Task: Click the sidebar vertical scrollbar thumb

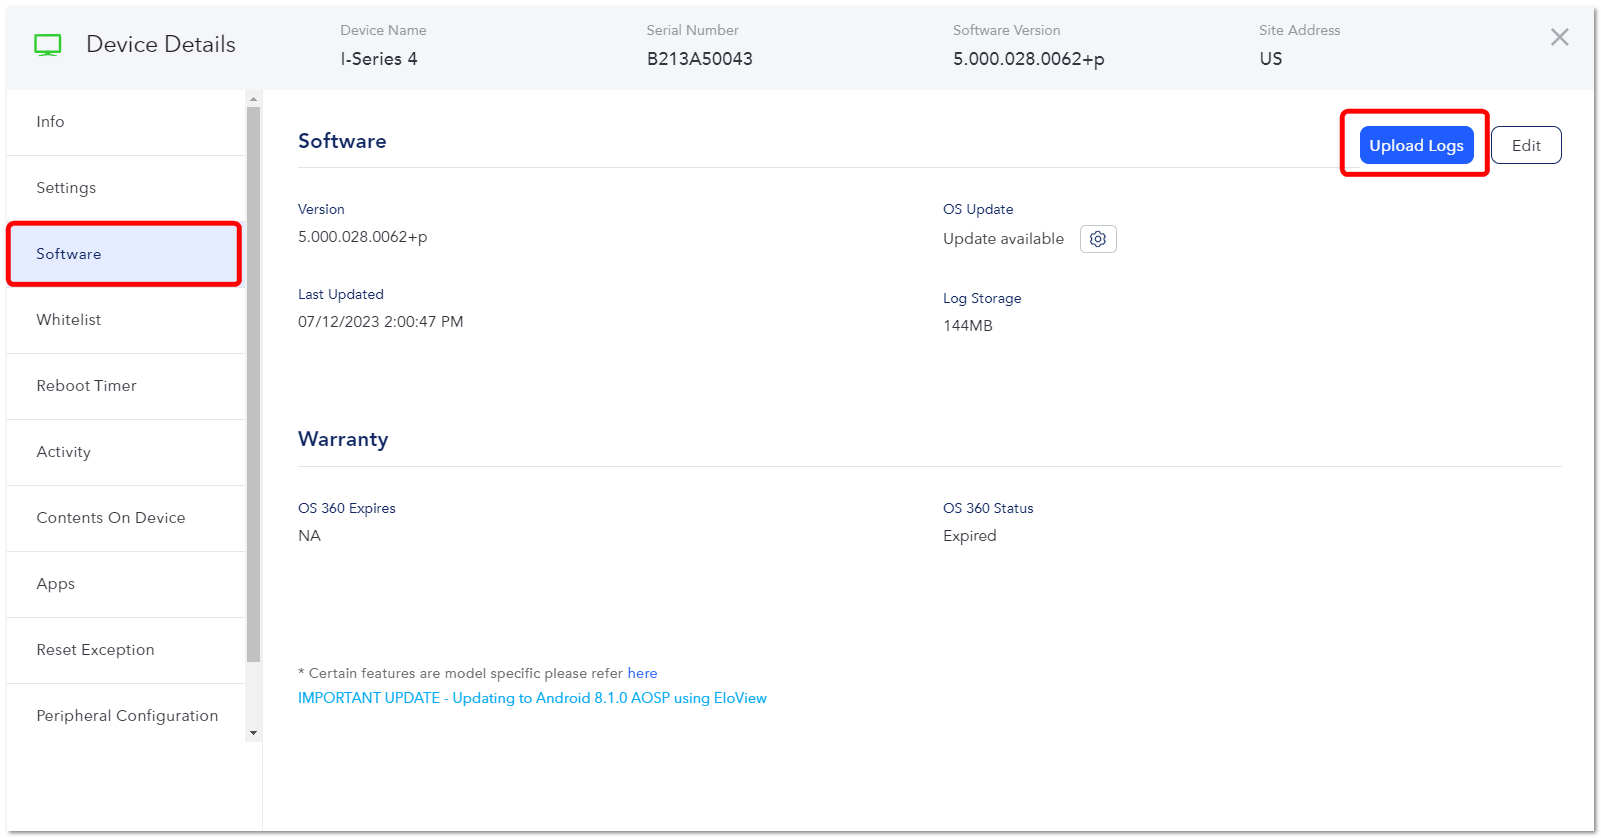Action: click(x=253, y=384)
